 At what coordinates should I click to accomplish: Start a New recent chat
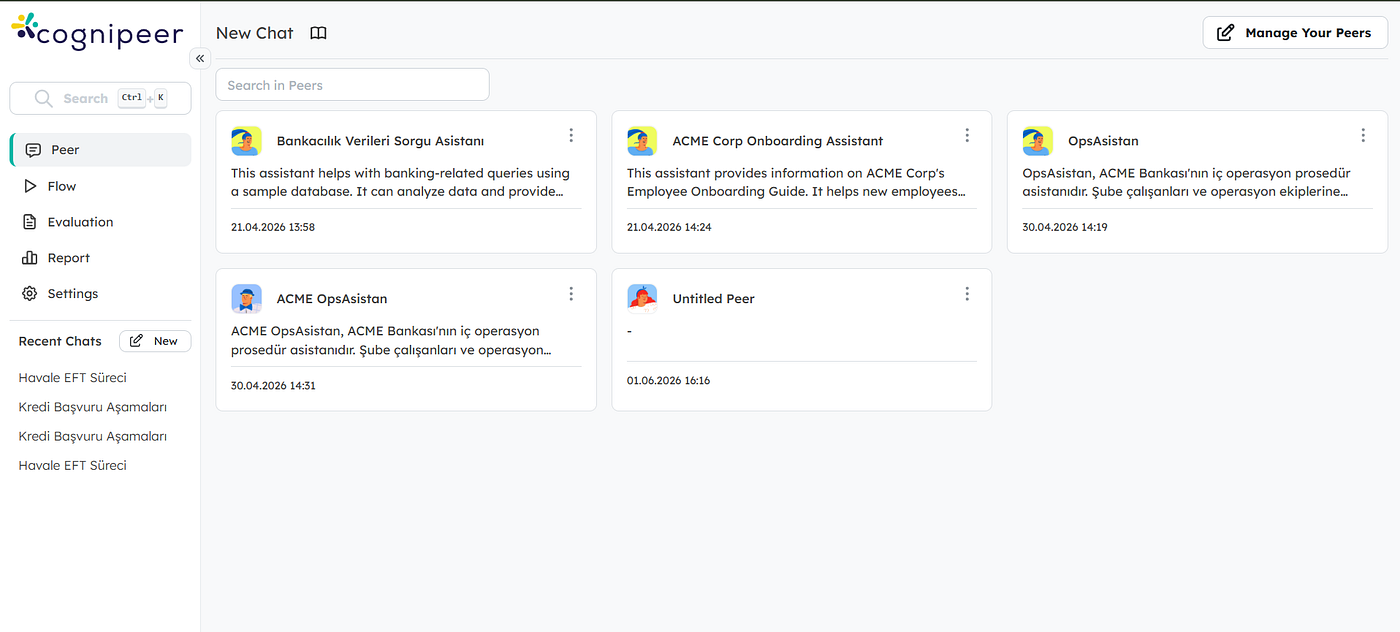tap(155, 341)
